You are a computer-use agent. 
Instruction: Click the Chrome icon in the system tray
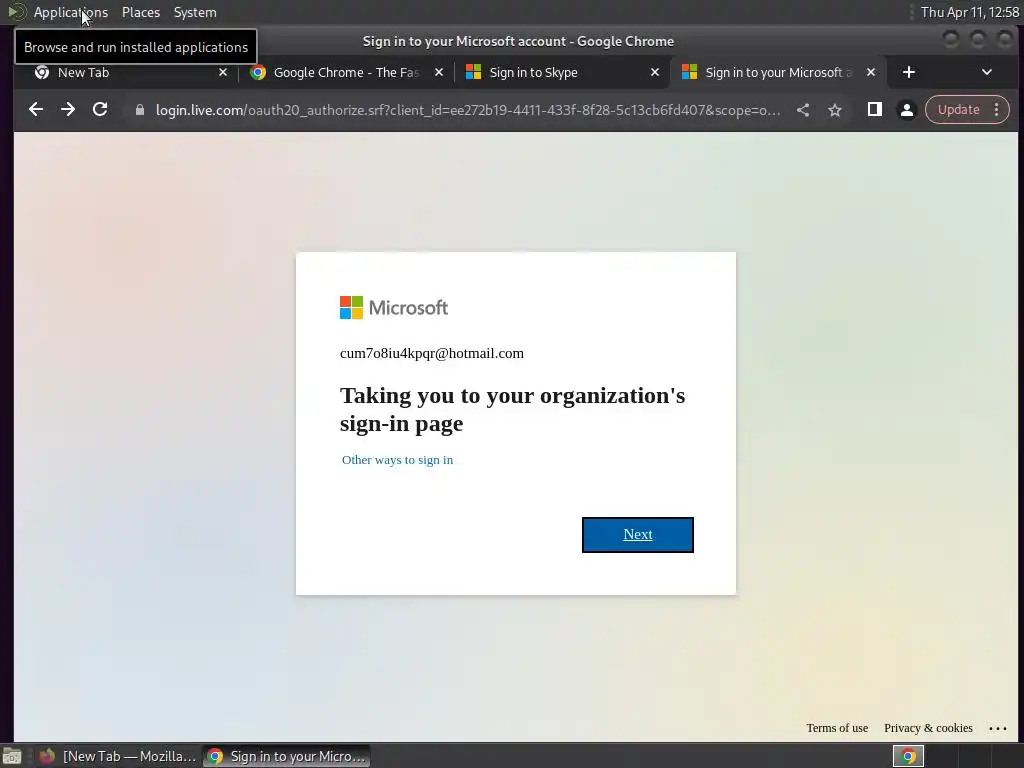coord(908,756)
